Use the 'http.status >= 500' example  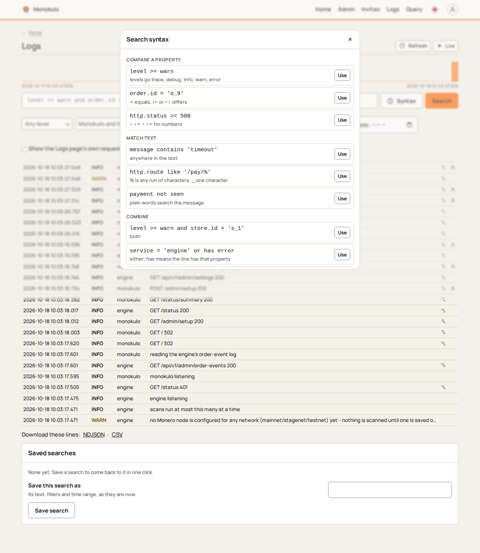342,120
